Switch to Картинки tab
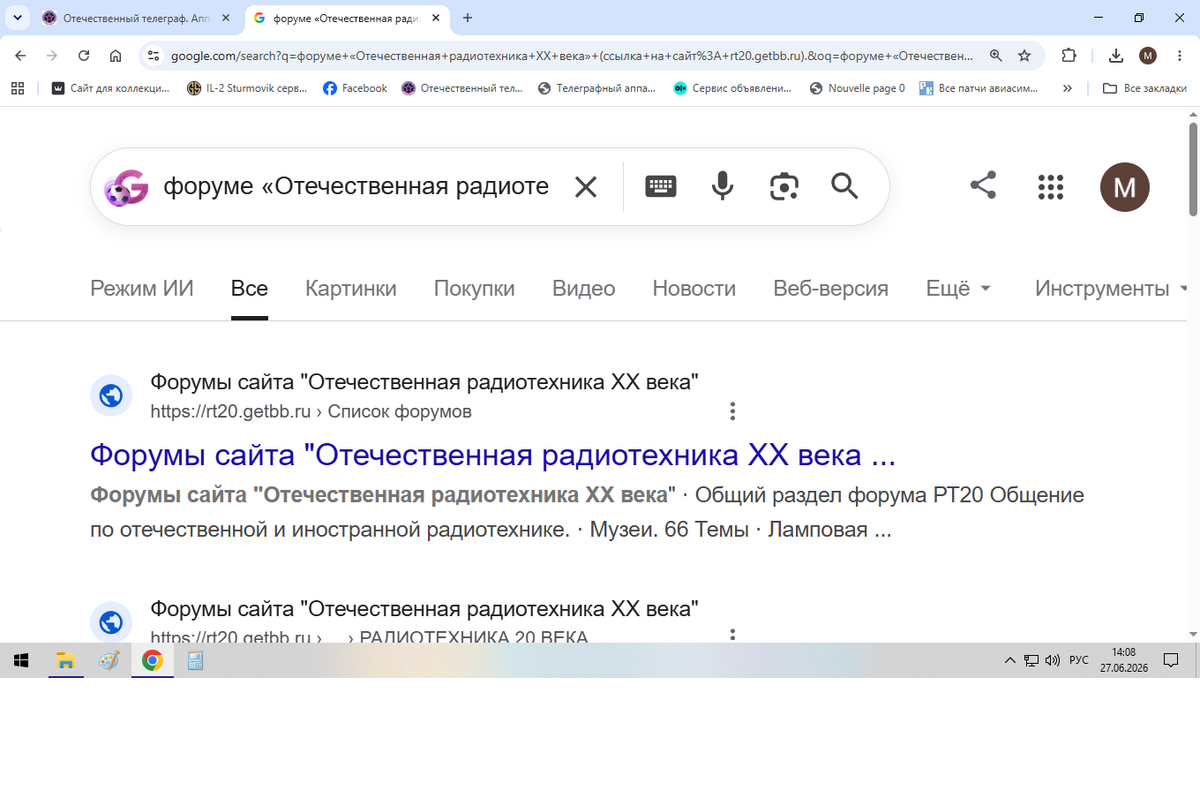This screenshot has height=798, width=1200. point(351,288)
